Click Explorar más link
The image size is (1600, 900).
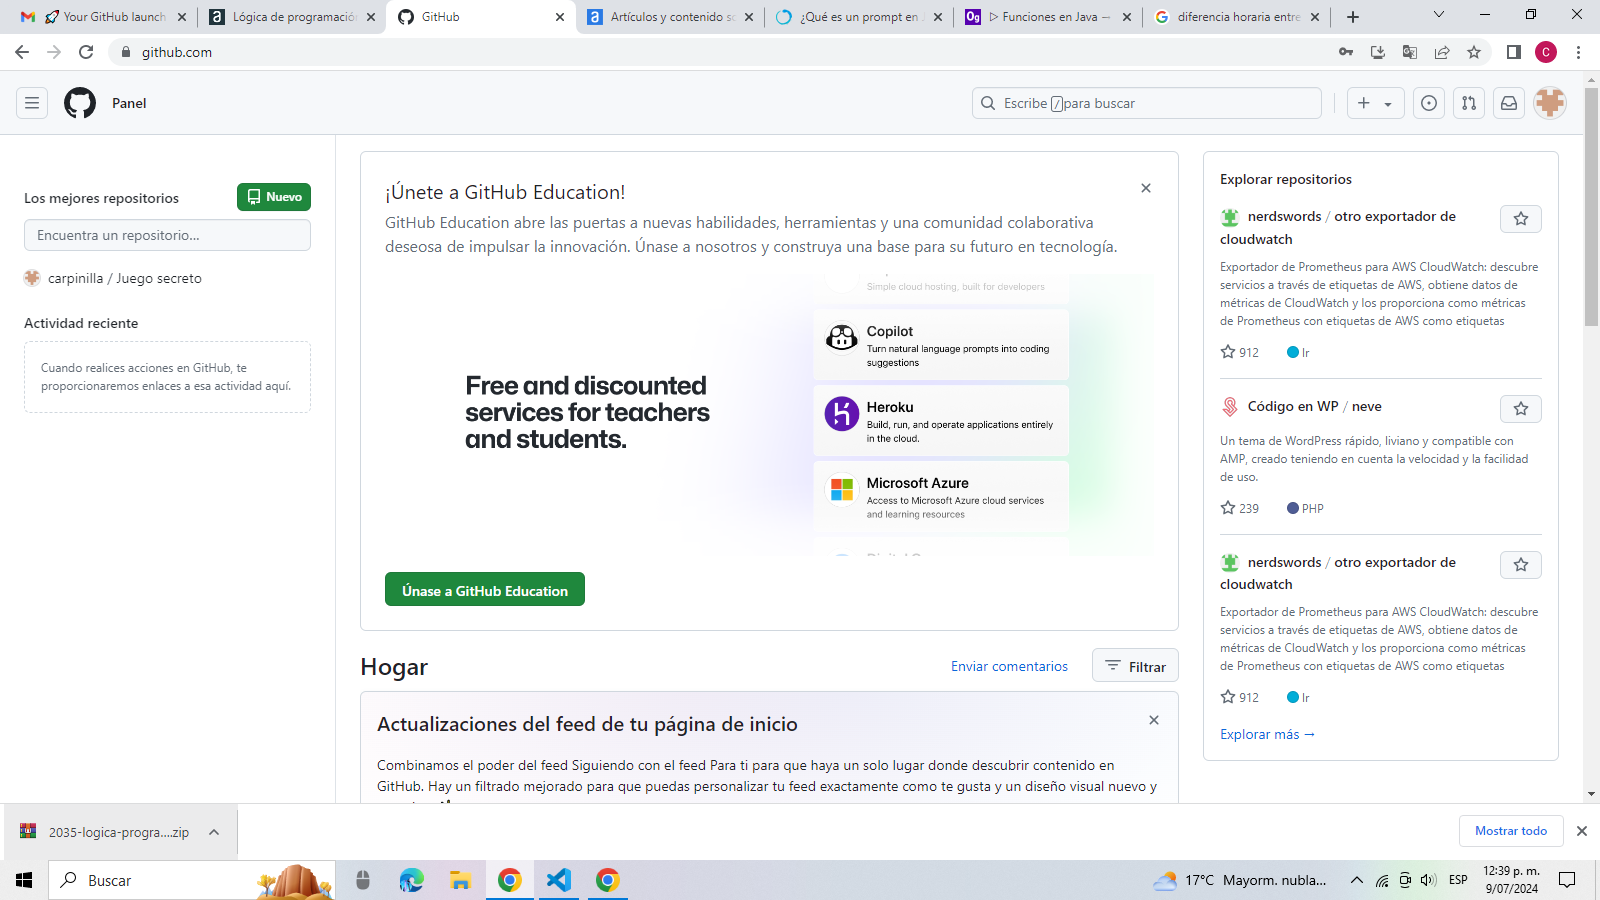click(x=1267, y=734)
